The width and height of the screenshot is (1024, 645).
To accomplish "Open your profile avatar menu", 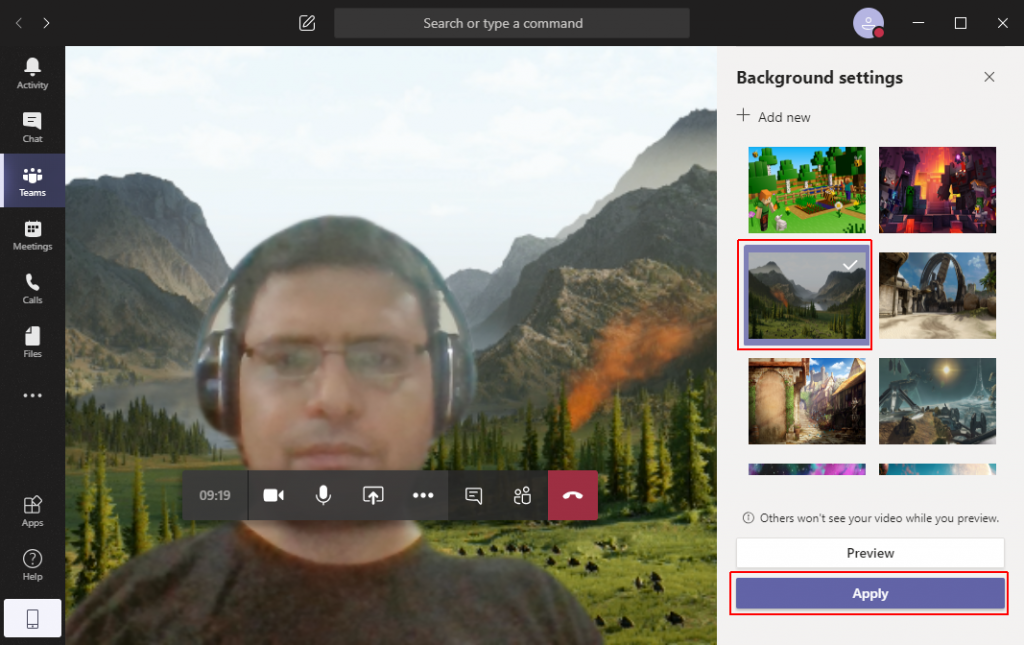I will click(x=868, y=23).
